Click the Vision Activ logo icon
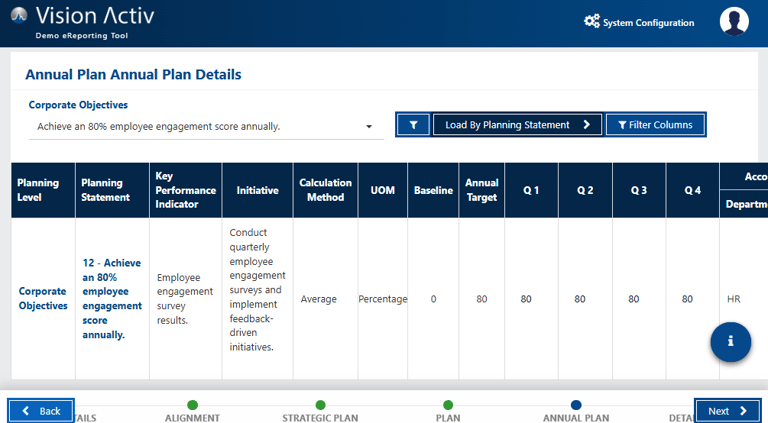Viewport: 768px width, 423px height. coord(19,15)
